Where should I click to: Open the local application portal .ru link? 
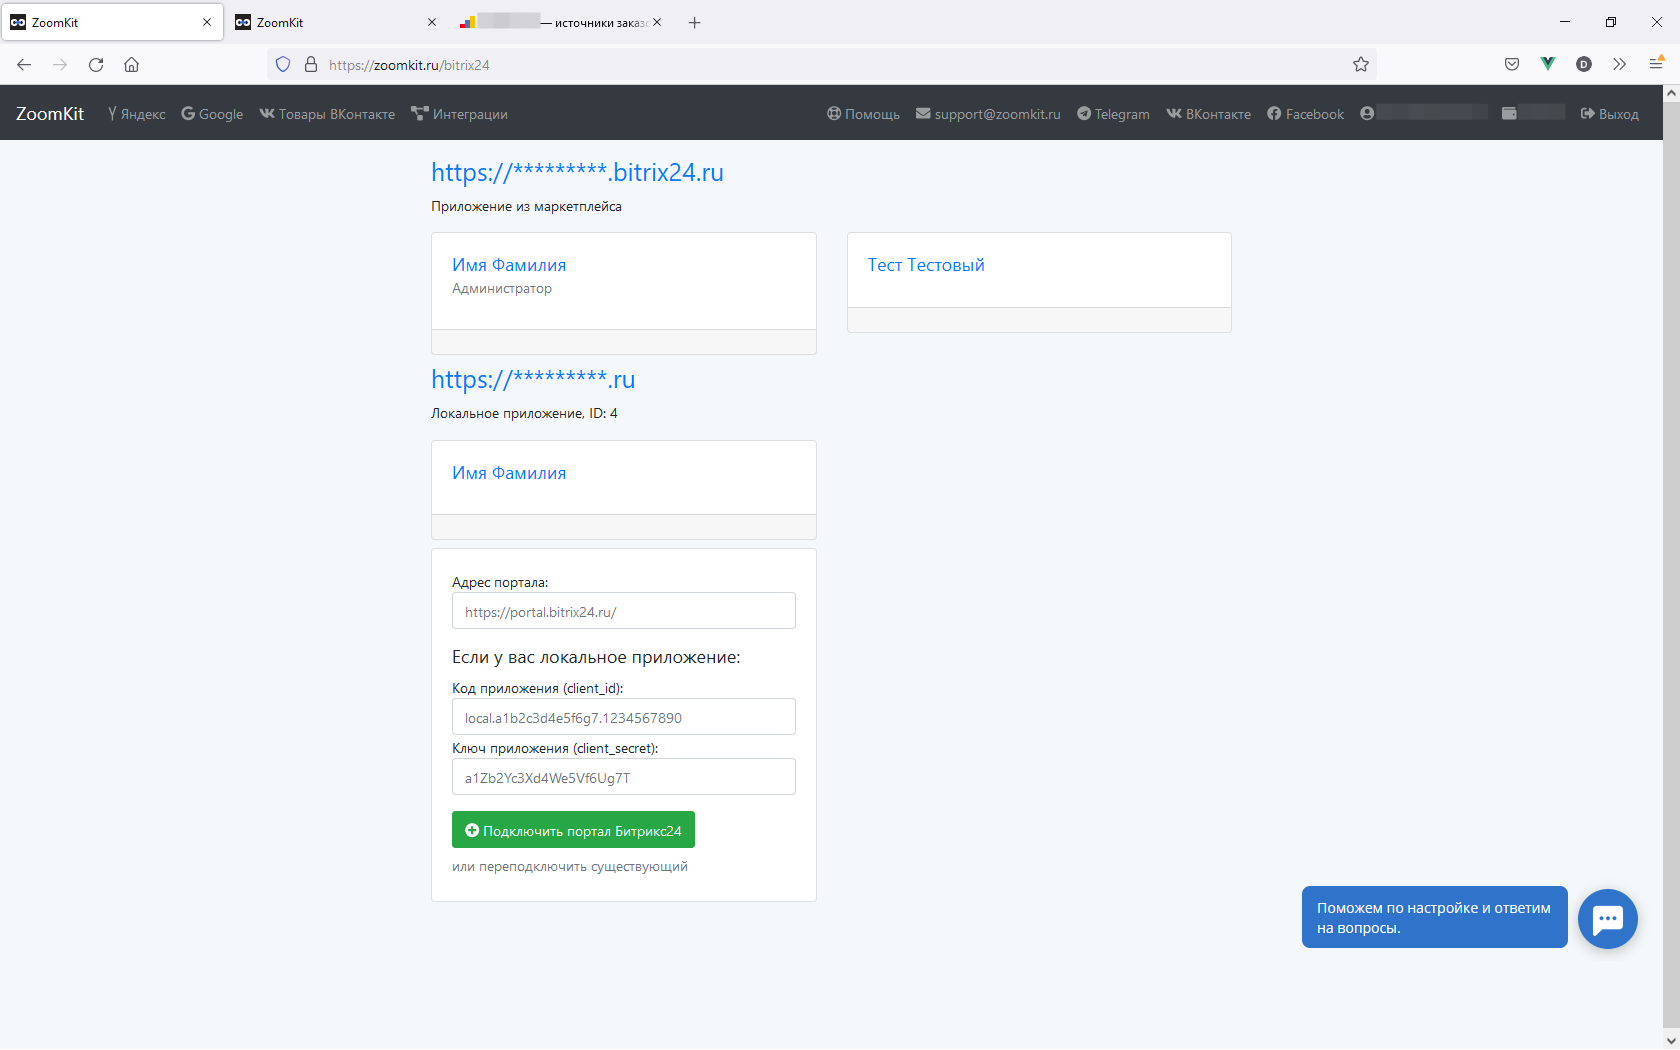coord(533,379)
